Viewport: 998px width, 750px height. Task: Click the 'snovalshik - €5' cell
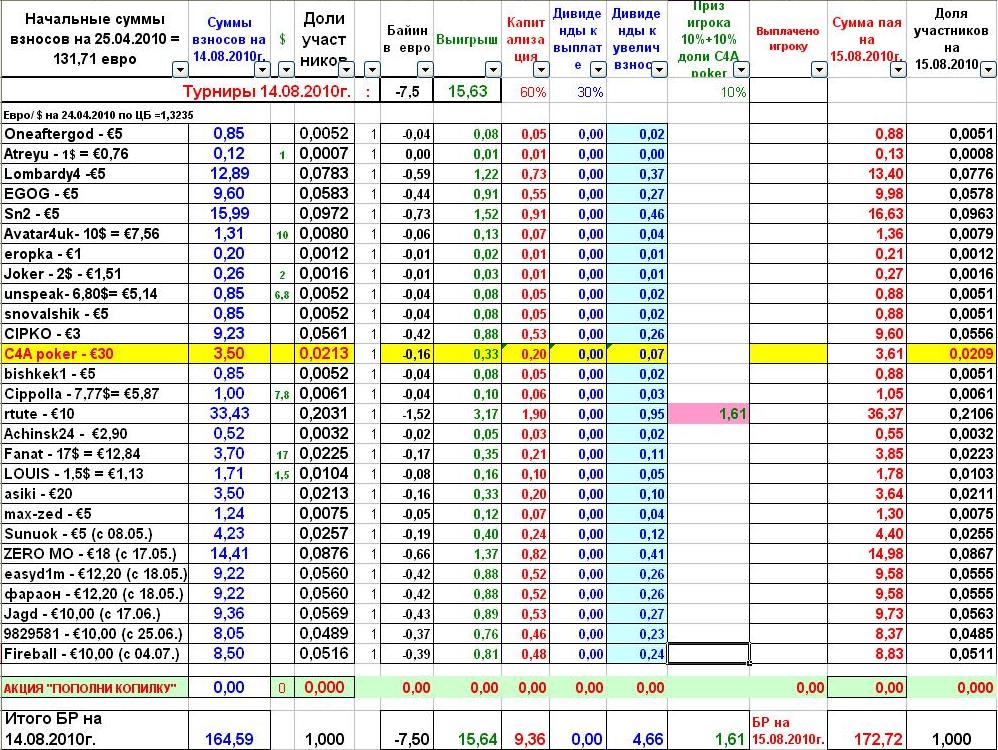click(95, 313)
